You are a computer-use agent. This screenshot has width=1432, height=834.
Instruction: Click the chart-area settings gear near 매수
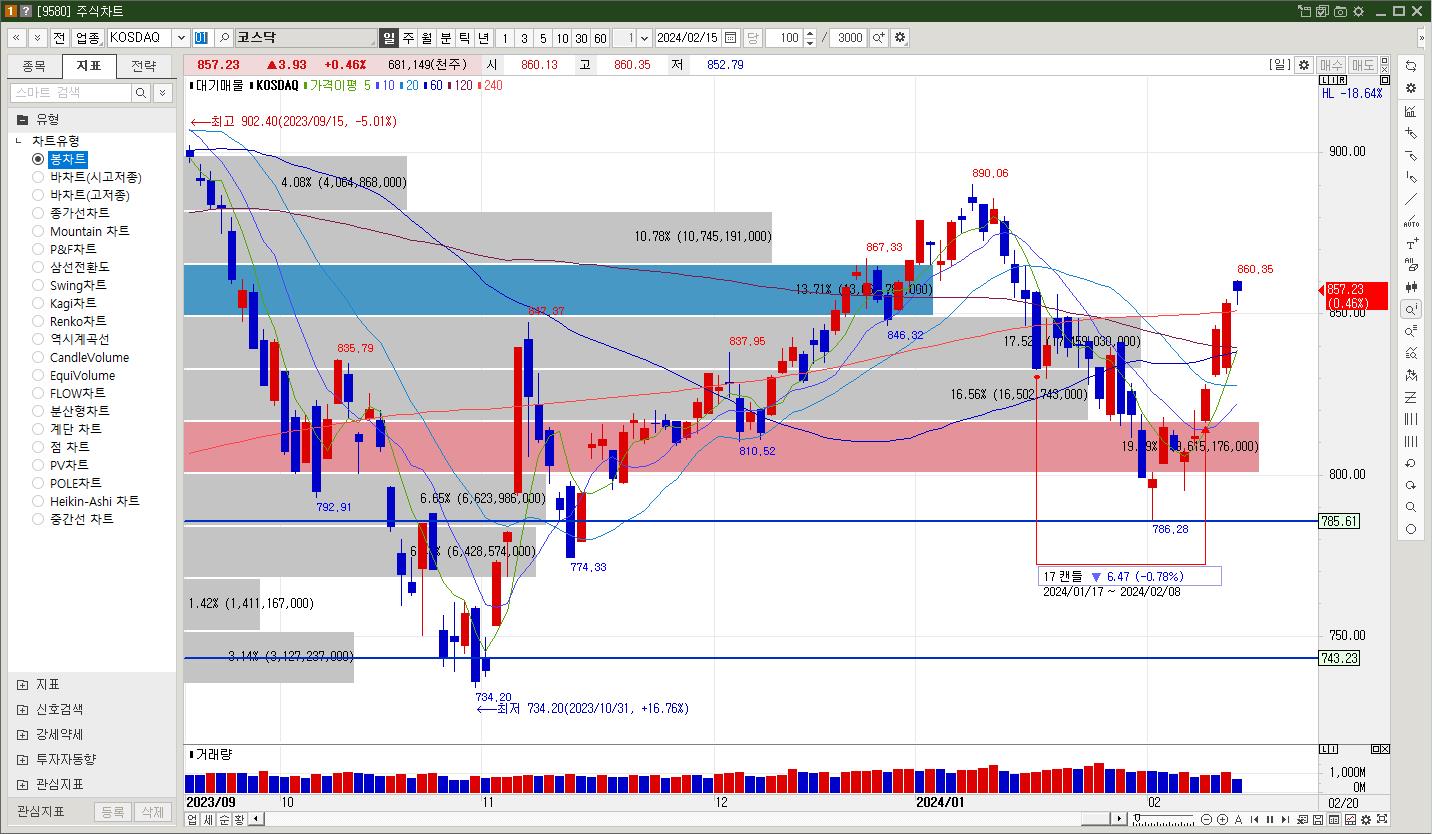[1304, 65]
